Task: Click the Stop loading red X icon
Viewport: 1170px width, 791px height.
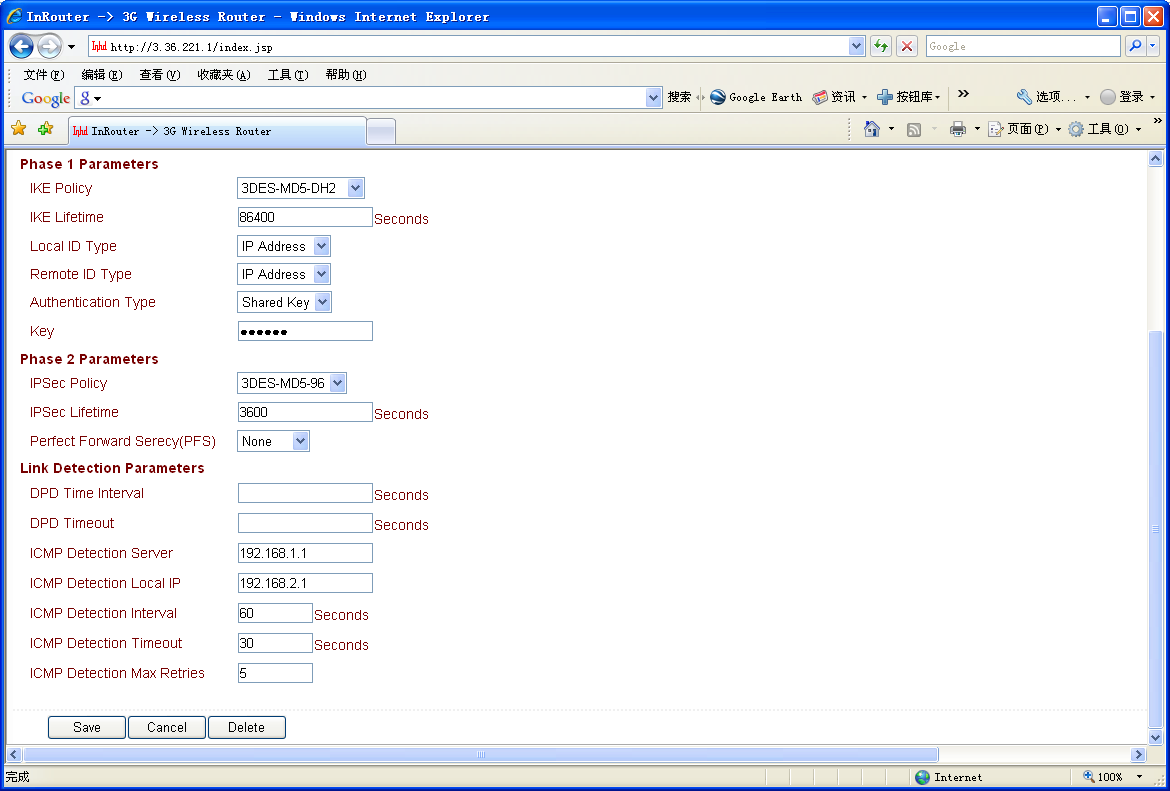Action: coord(907,46)
